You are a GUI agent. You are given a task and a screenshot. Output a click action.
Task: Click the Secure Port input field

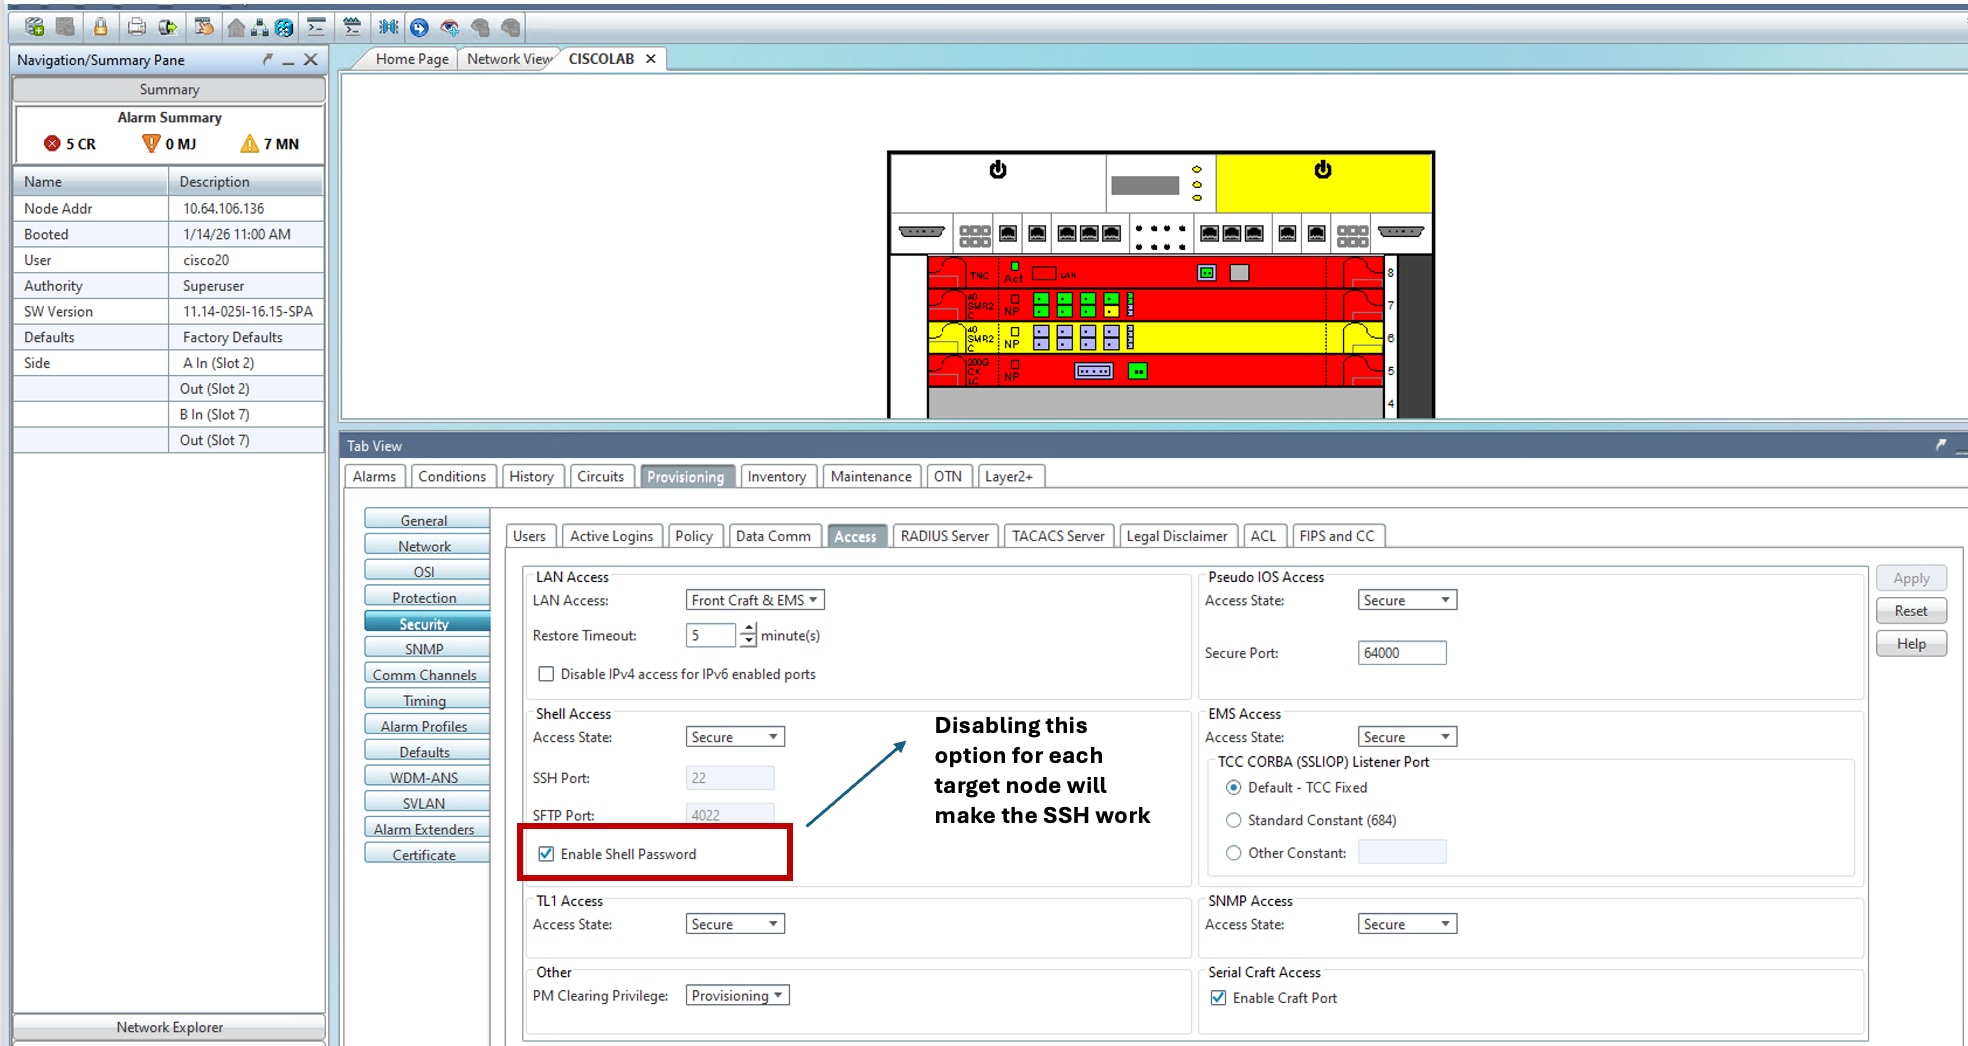1402,653
